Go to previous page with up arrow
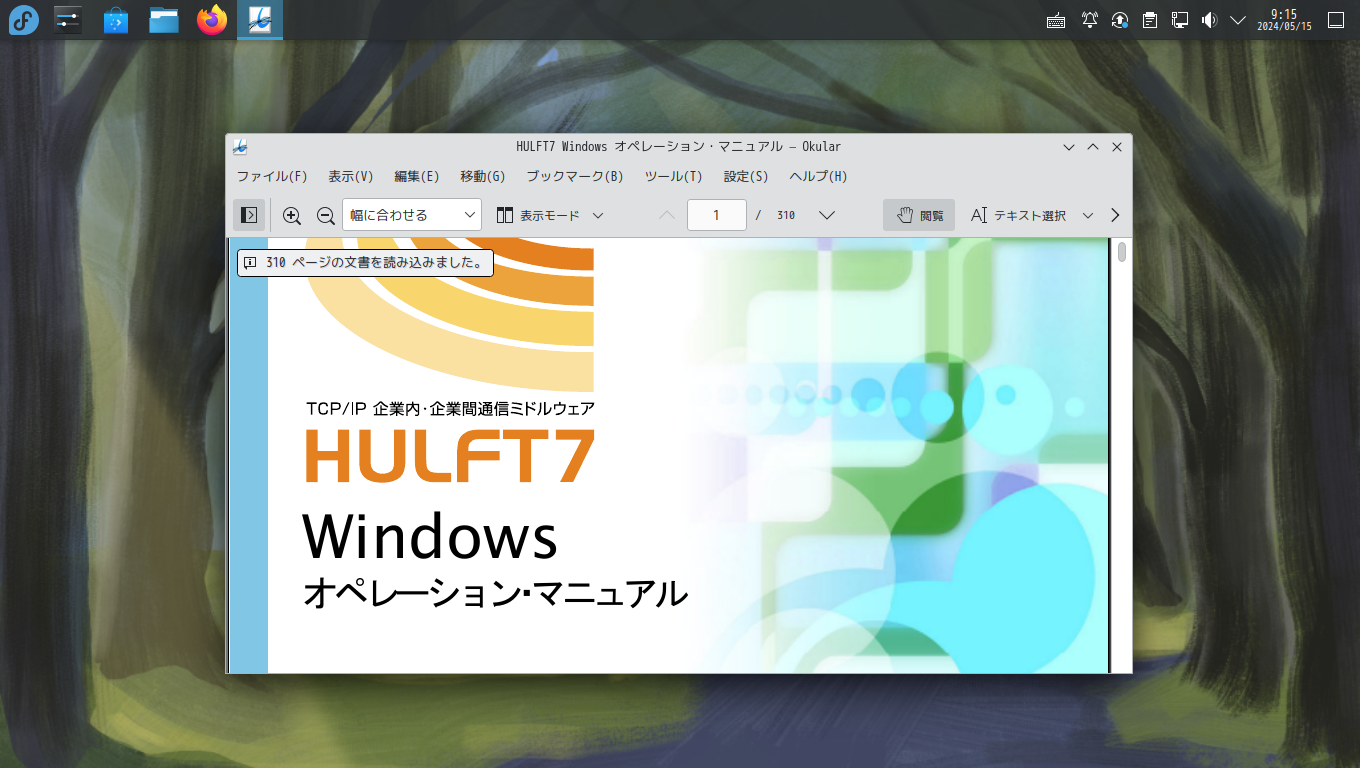 tap(667, 215)
